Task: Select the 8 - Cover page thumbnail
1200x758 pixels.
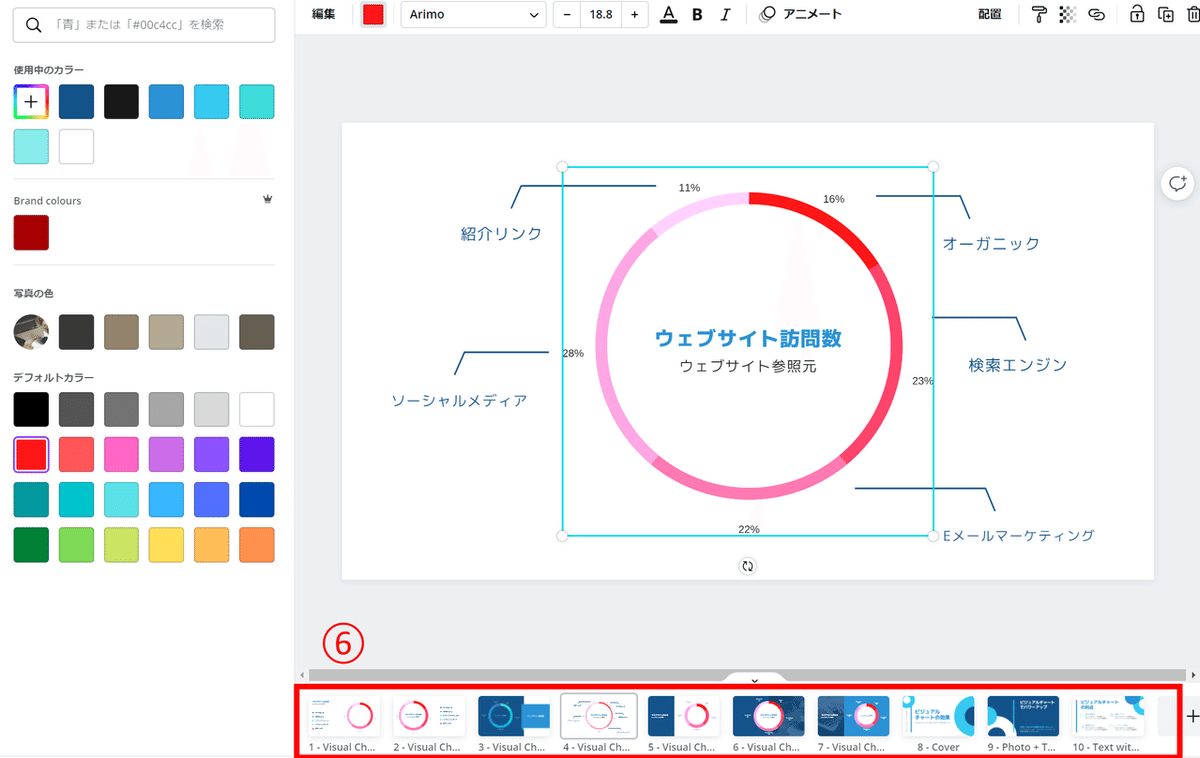Action: [x=938, y=716]
